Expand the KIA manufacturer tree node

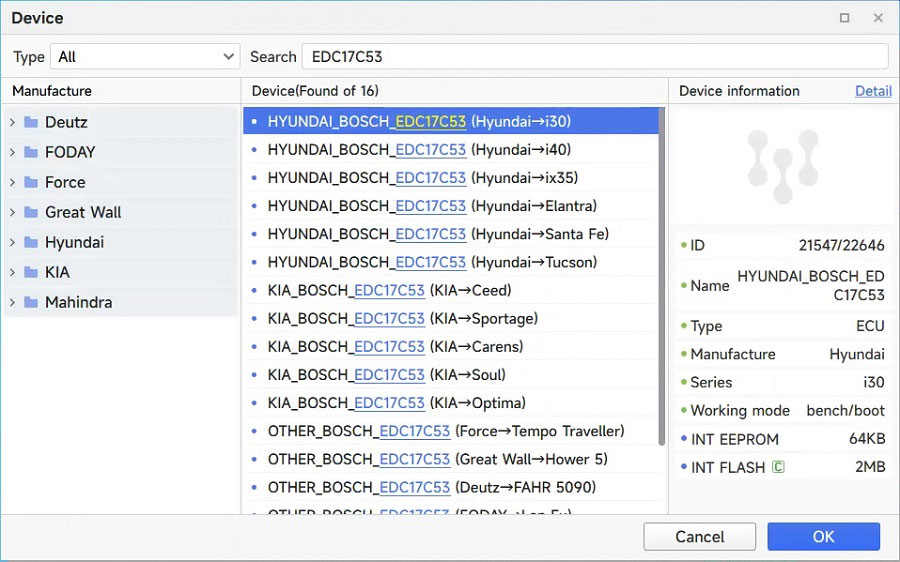(12, 272)
